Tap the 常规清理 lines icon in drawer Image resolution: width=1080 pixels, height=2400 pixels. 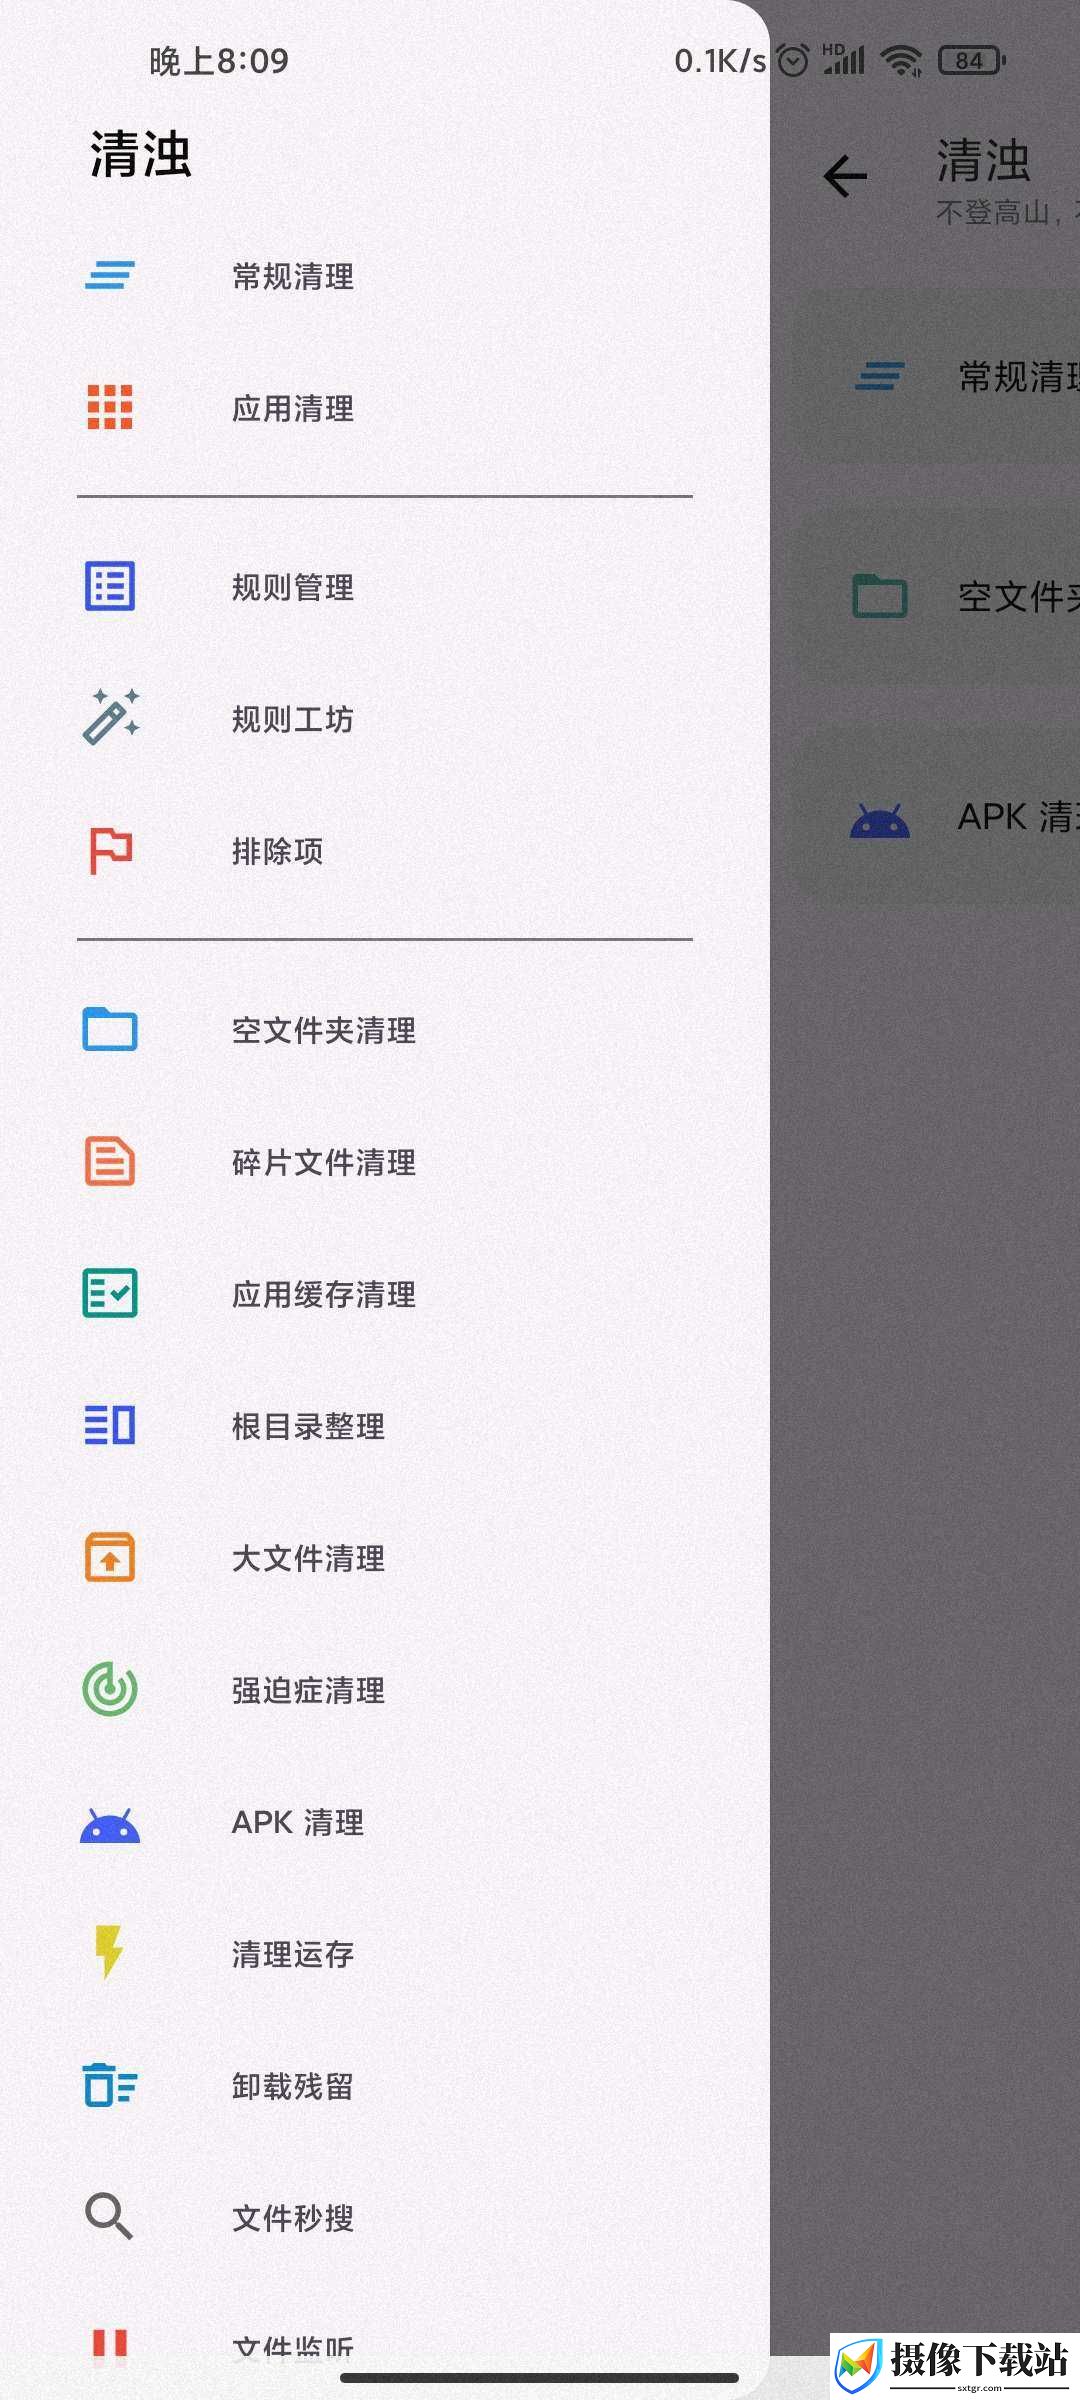coord(110,275)
